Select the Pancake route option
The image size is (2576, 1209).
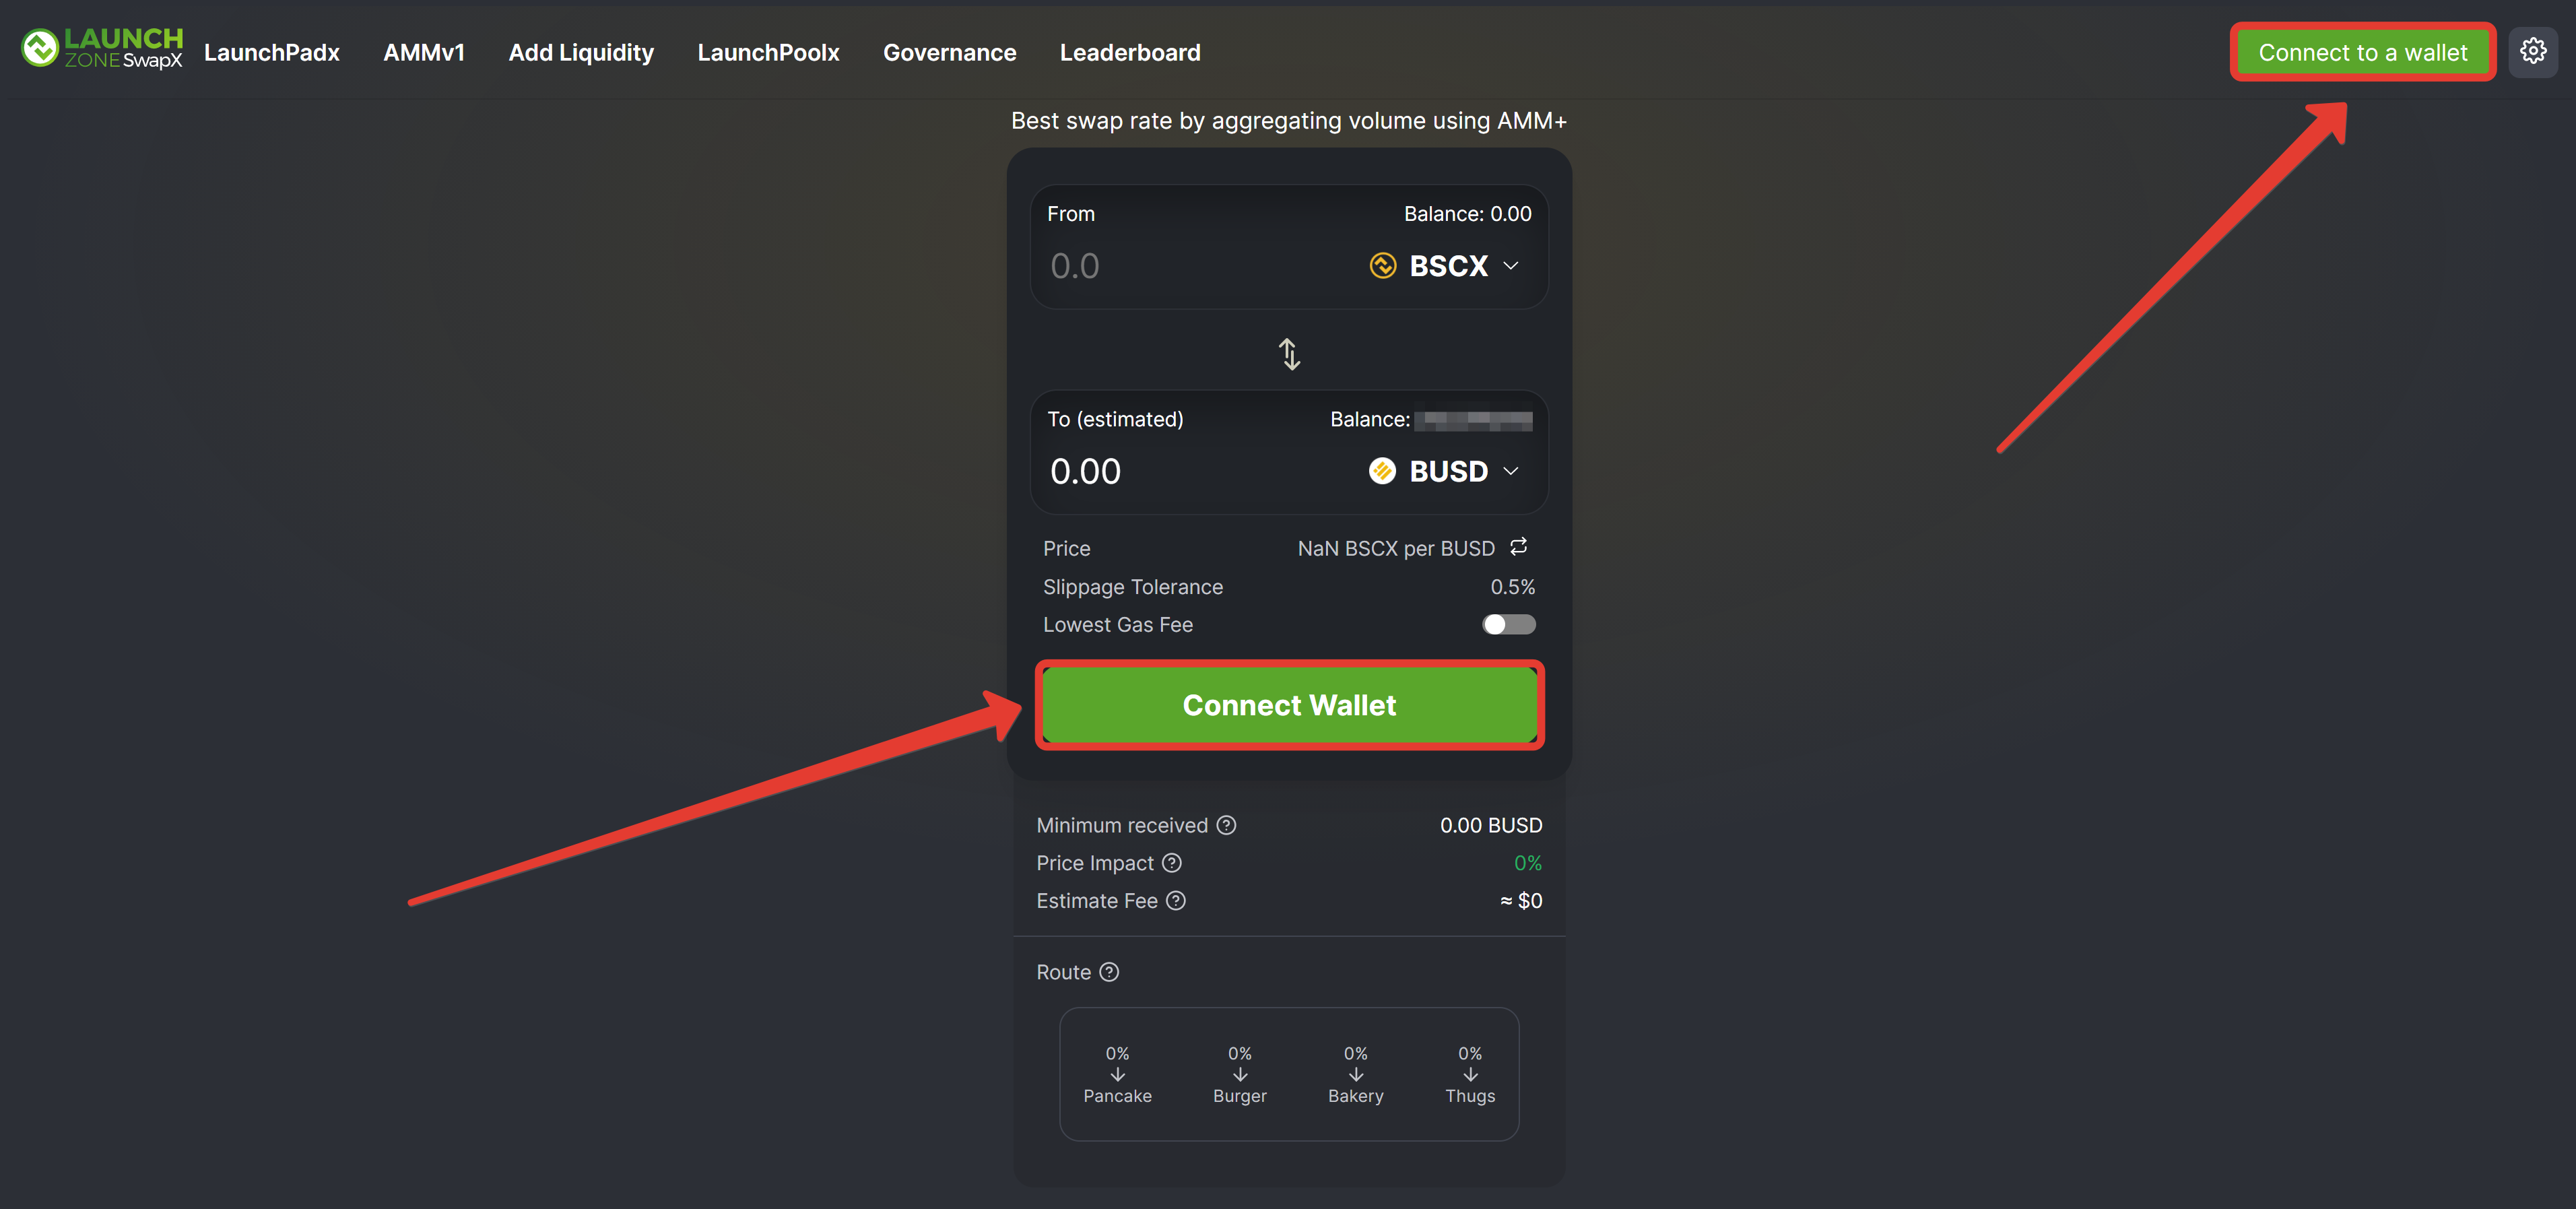pyautogui.click(x=1117, y=1075)
